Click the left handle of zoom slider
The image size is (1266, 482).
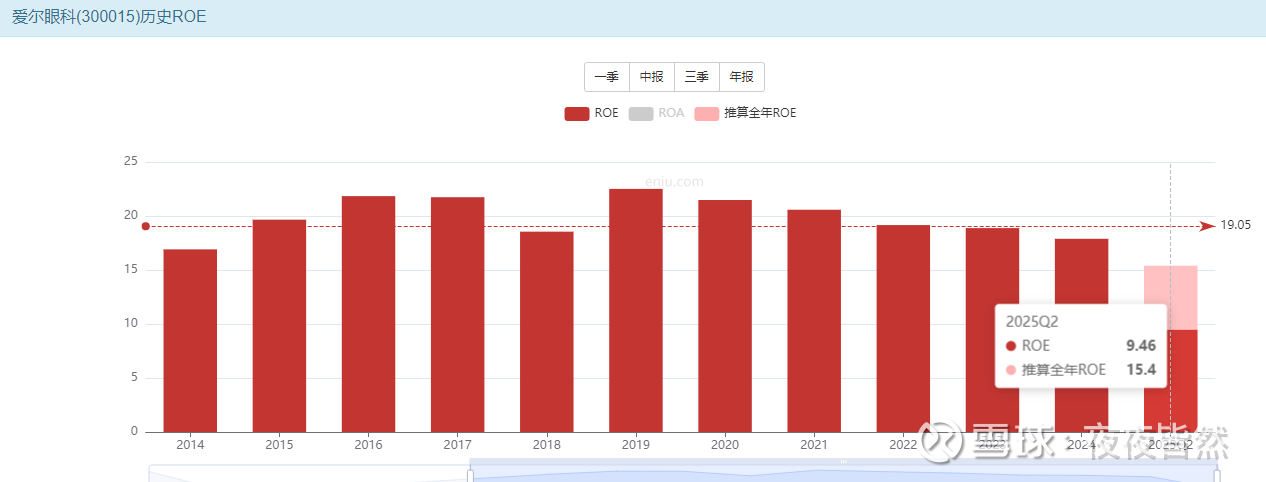click(470, 474)
